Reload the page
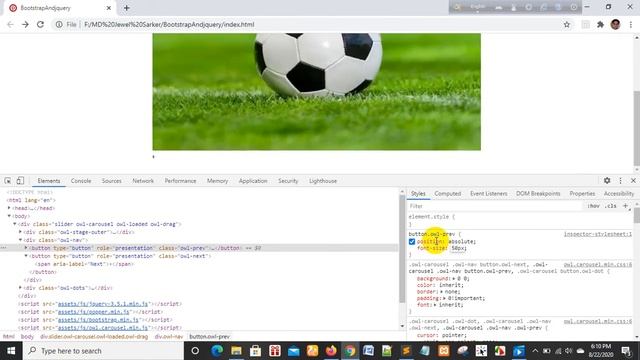This screenshot has height=360, width=640. tap(40, 24)
